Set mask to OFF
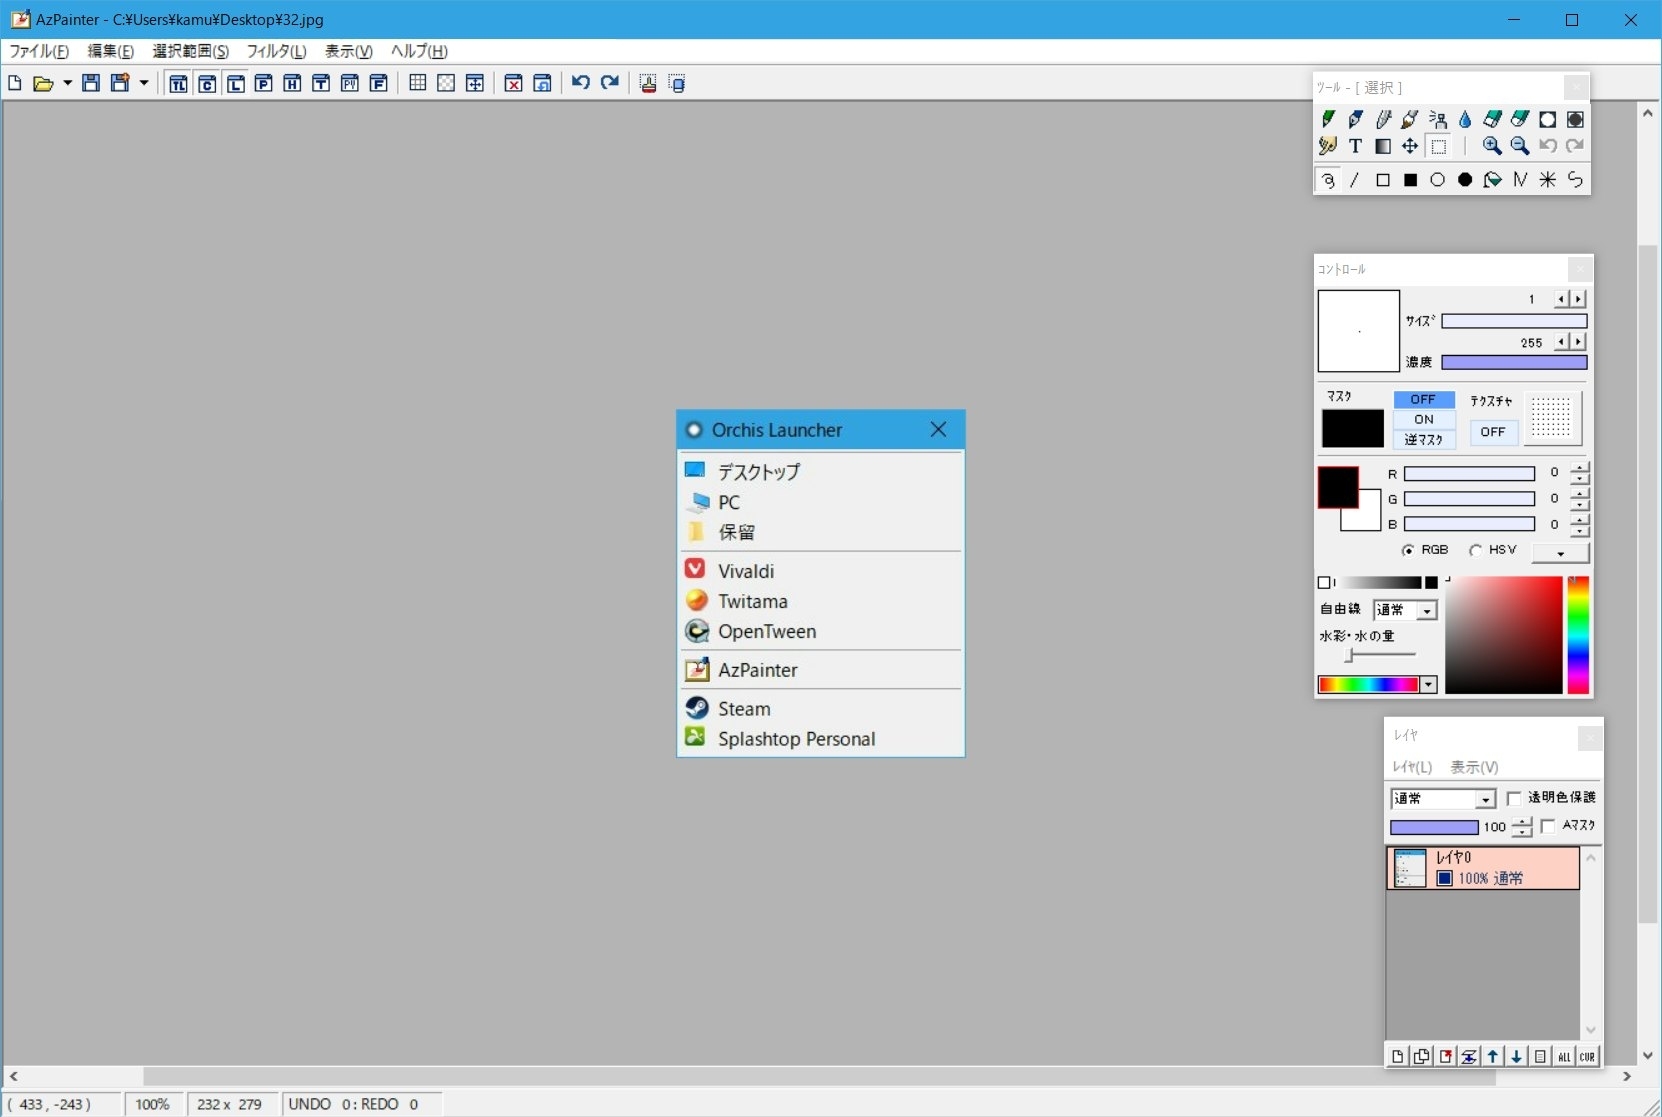The width and height of the screenshot is (1662, 1117). point(1424,399)
